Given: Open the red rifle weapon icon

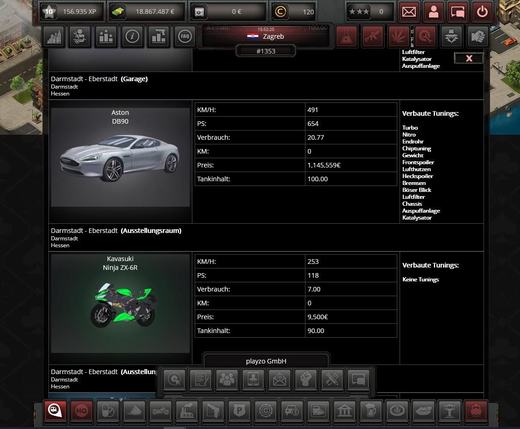Looking at the screenshot, I should pyautogui.click(x=373, y=36).
